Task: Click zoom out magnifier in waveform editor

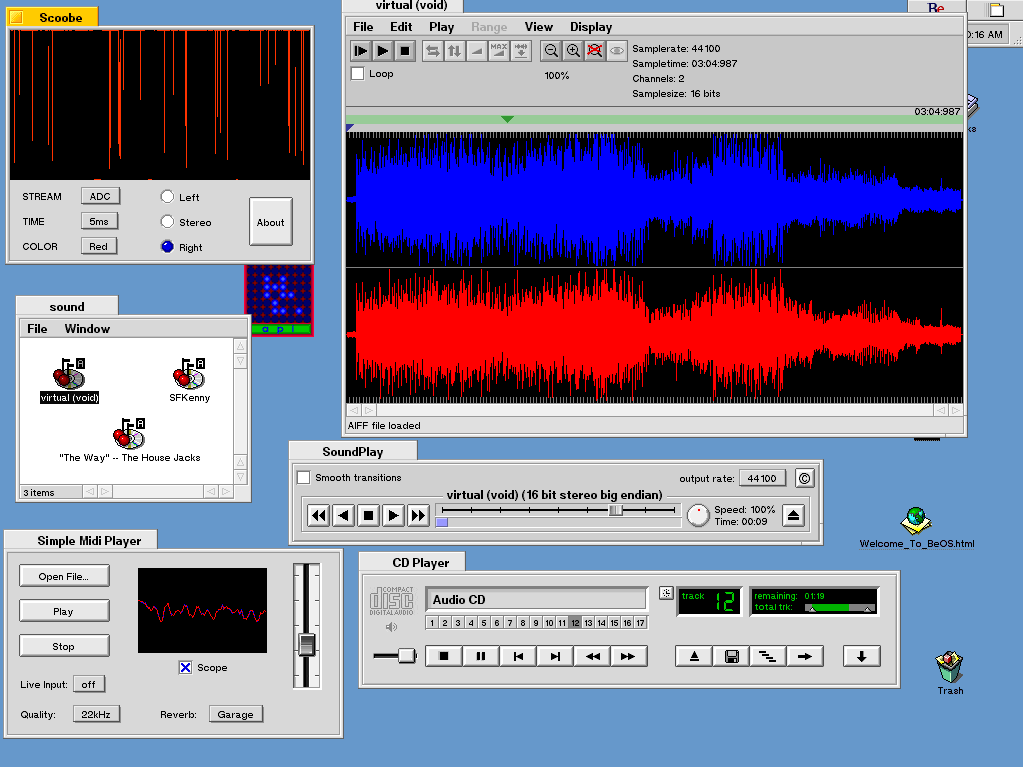Action: tap(551, 50)
